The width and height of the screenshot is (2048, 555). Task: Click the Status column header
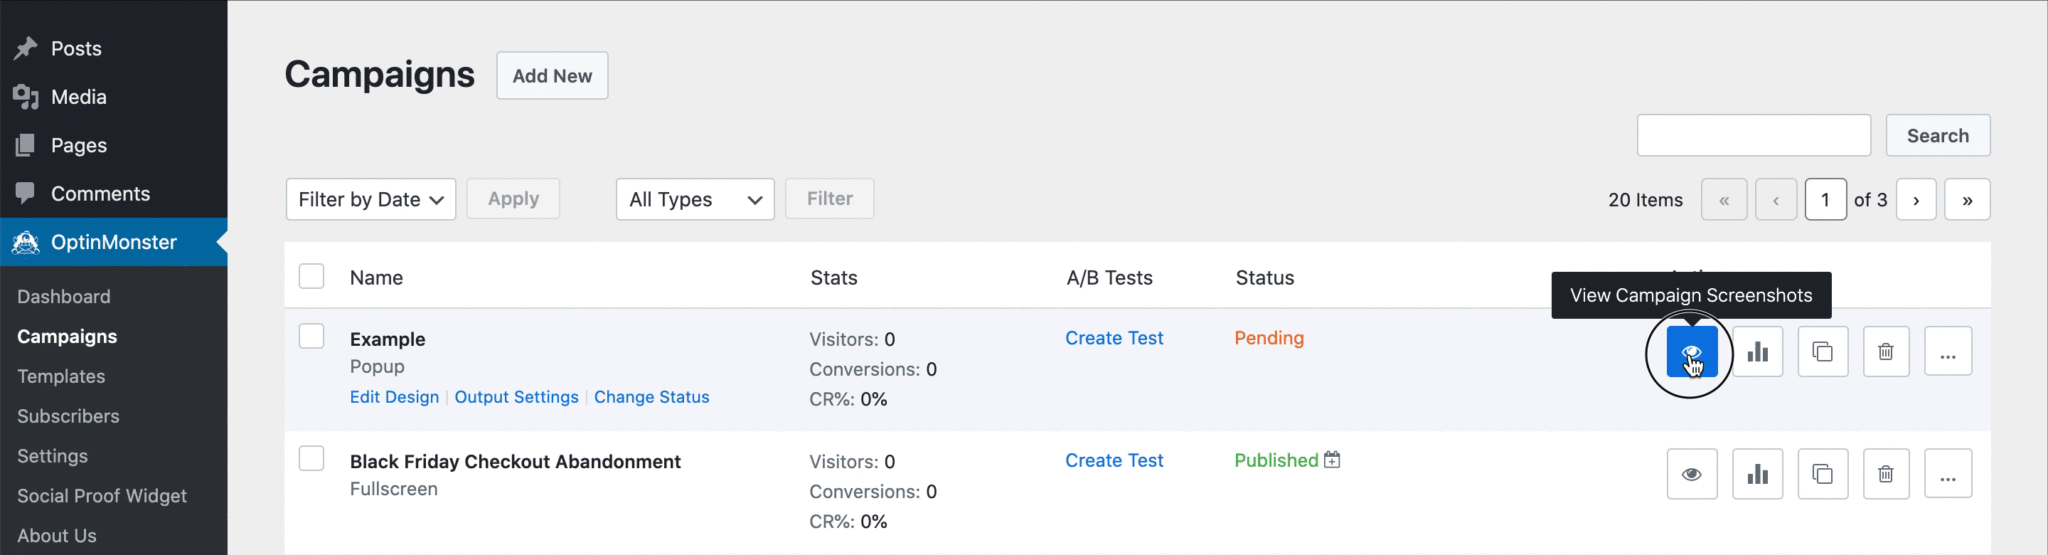pos(1265,278)
